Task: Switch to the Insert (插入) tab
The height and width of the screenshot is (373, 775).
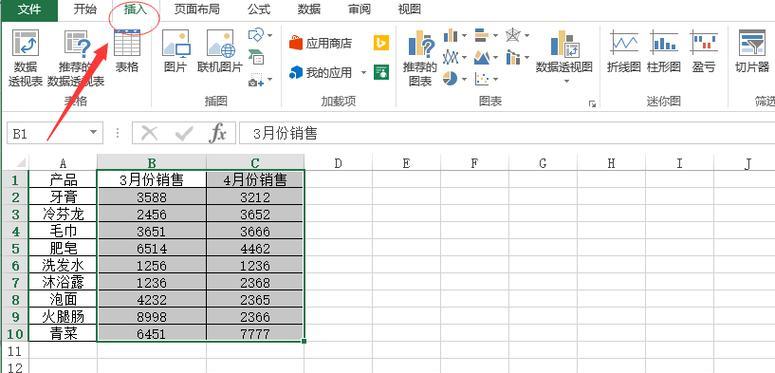Action: pos(135,9)
